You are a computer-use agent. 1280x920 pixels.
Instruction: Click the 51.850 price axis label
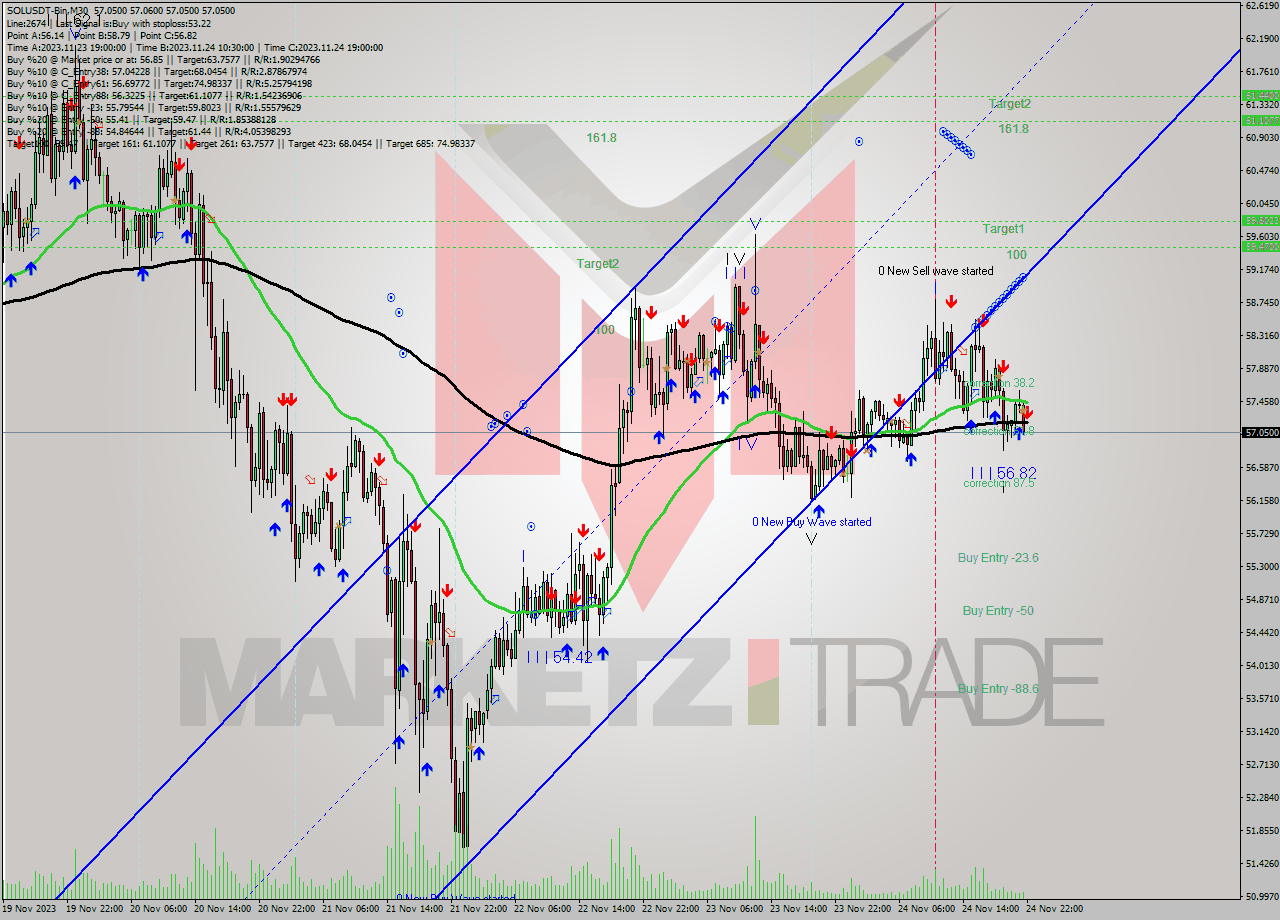[x=1260, y=830]
